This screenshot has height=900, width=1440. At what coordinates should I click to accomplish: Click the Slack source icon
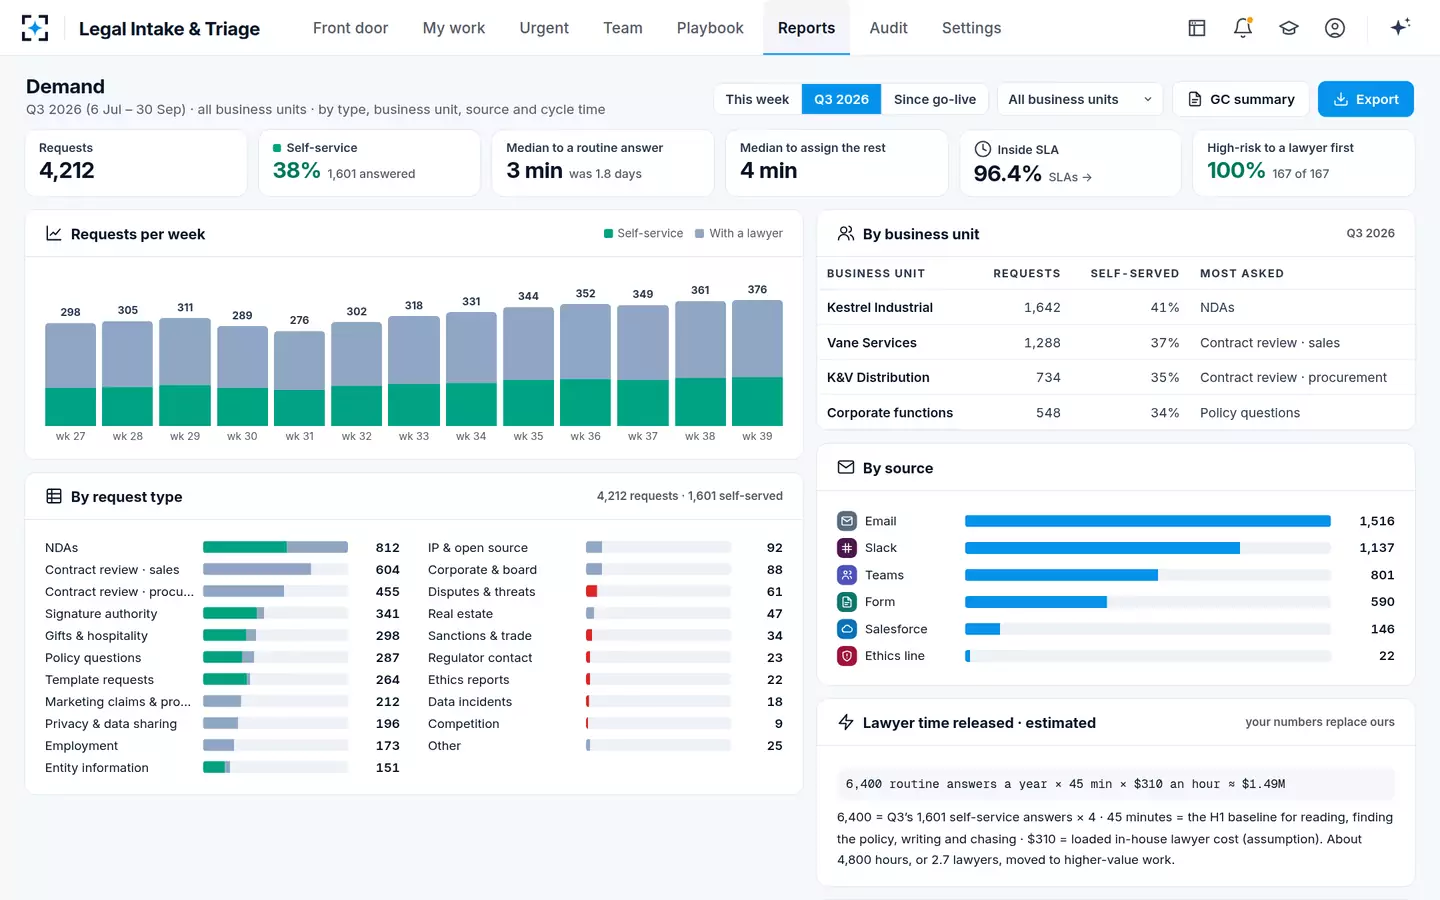tap(847, 548)
